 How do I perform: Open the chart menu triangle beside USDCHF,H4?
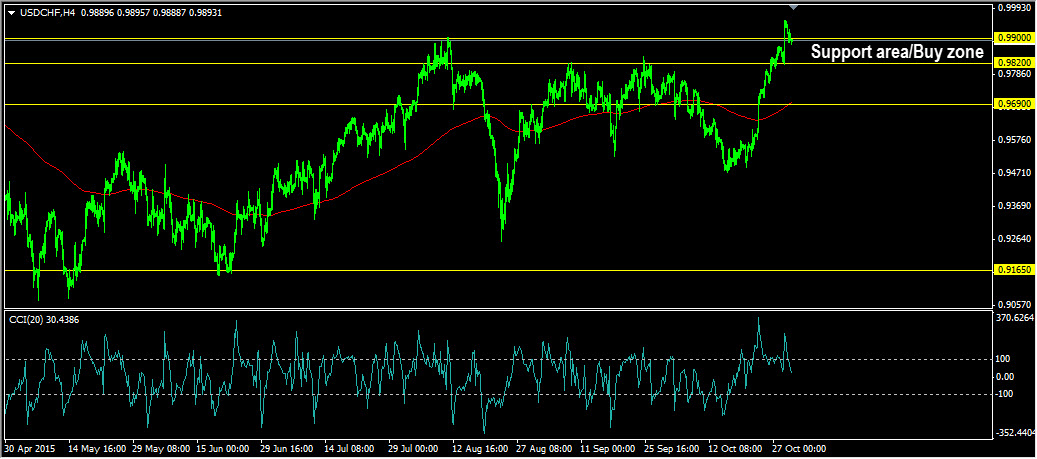[x=10, y=13]
